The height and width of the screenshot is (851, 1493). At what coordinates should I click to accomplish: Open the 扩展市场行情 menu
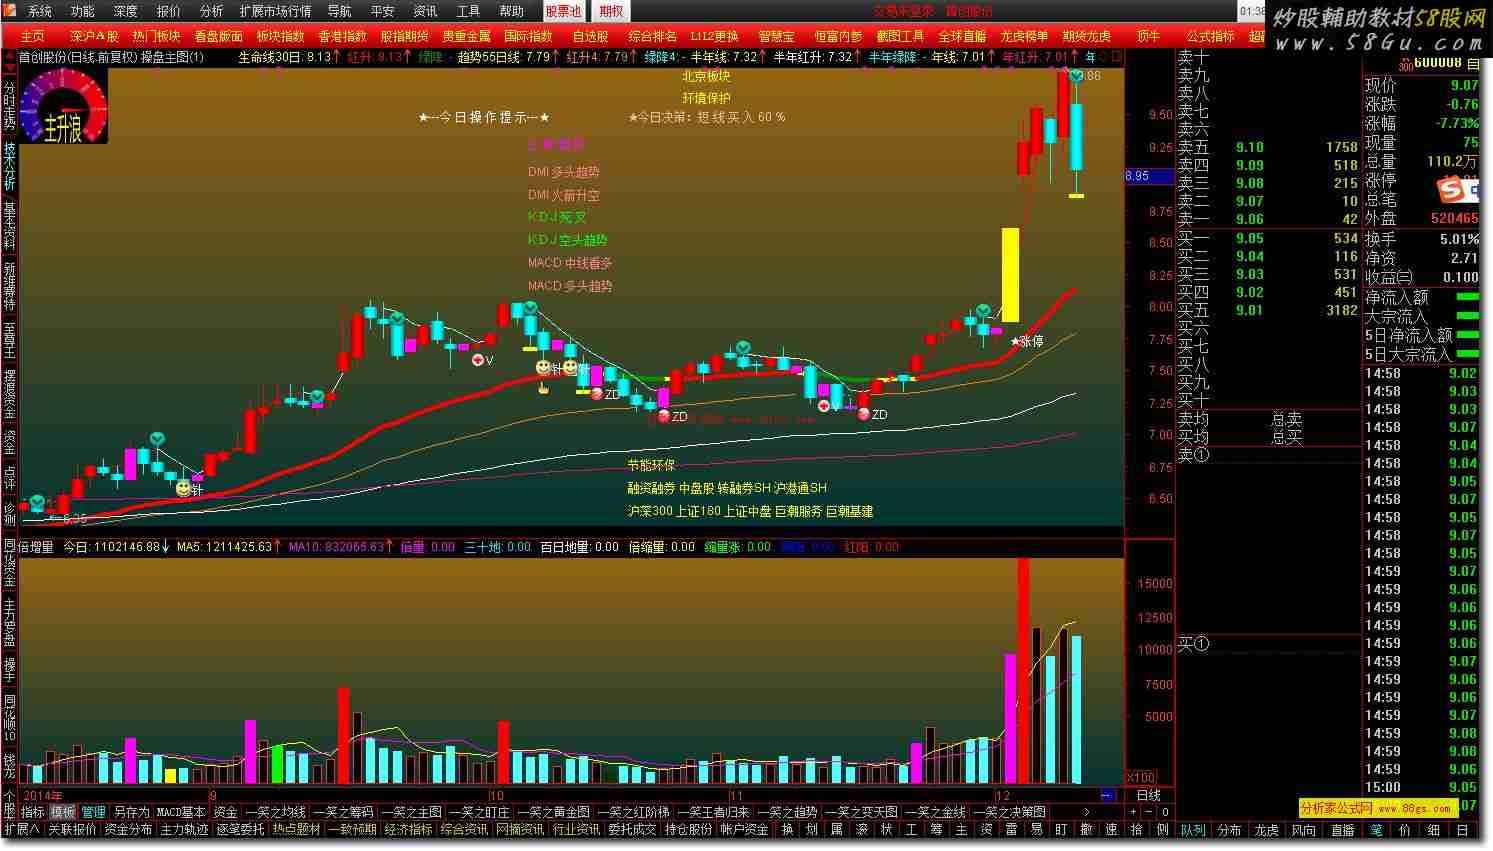tap(275, 11)
